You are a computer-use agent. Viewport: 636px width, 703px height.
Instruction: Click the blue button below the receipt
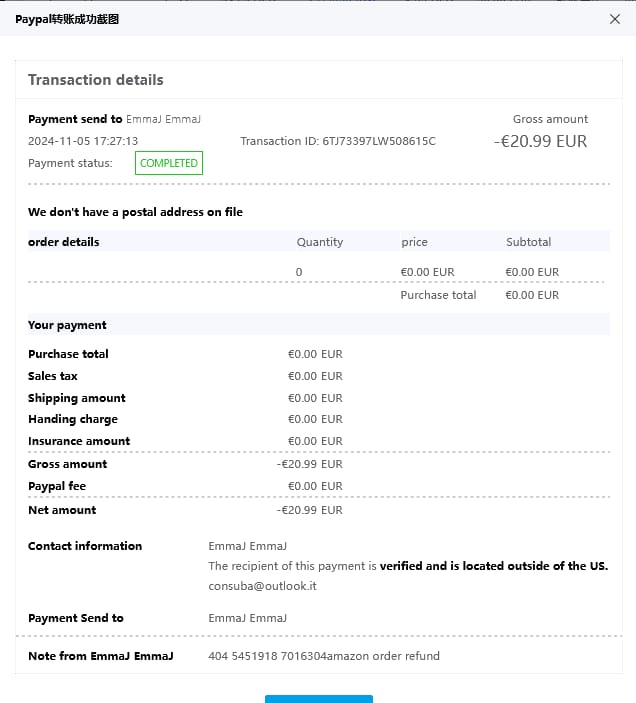(x=318, y=698)
